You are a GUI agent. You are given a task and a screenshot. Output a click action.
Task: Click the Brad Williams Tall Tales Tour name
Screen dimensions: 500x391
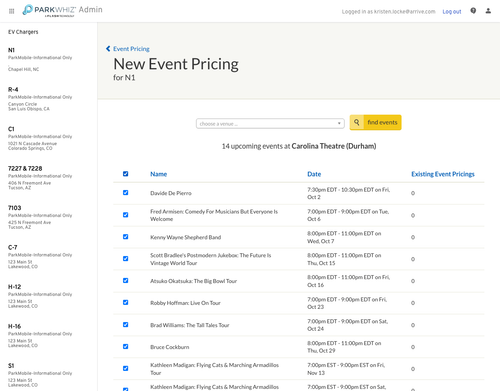(x=190, y=325)
